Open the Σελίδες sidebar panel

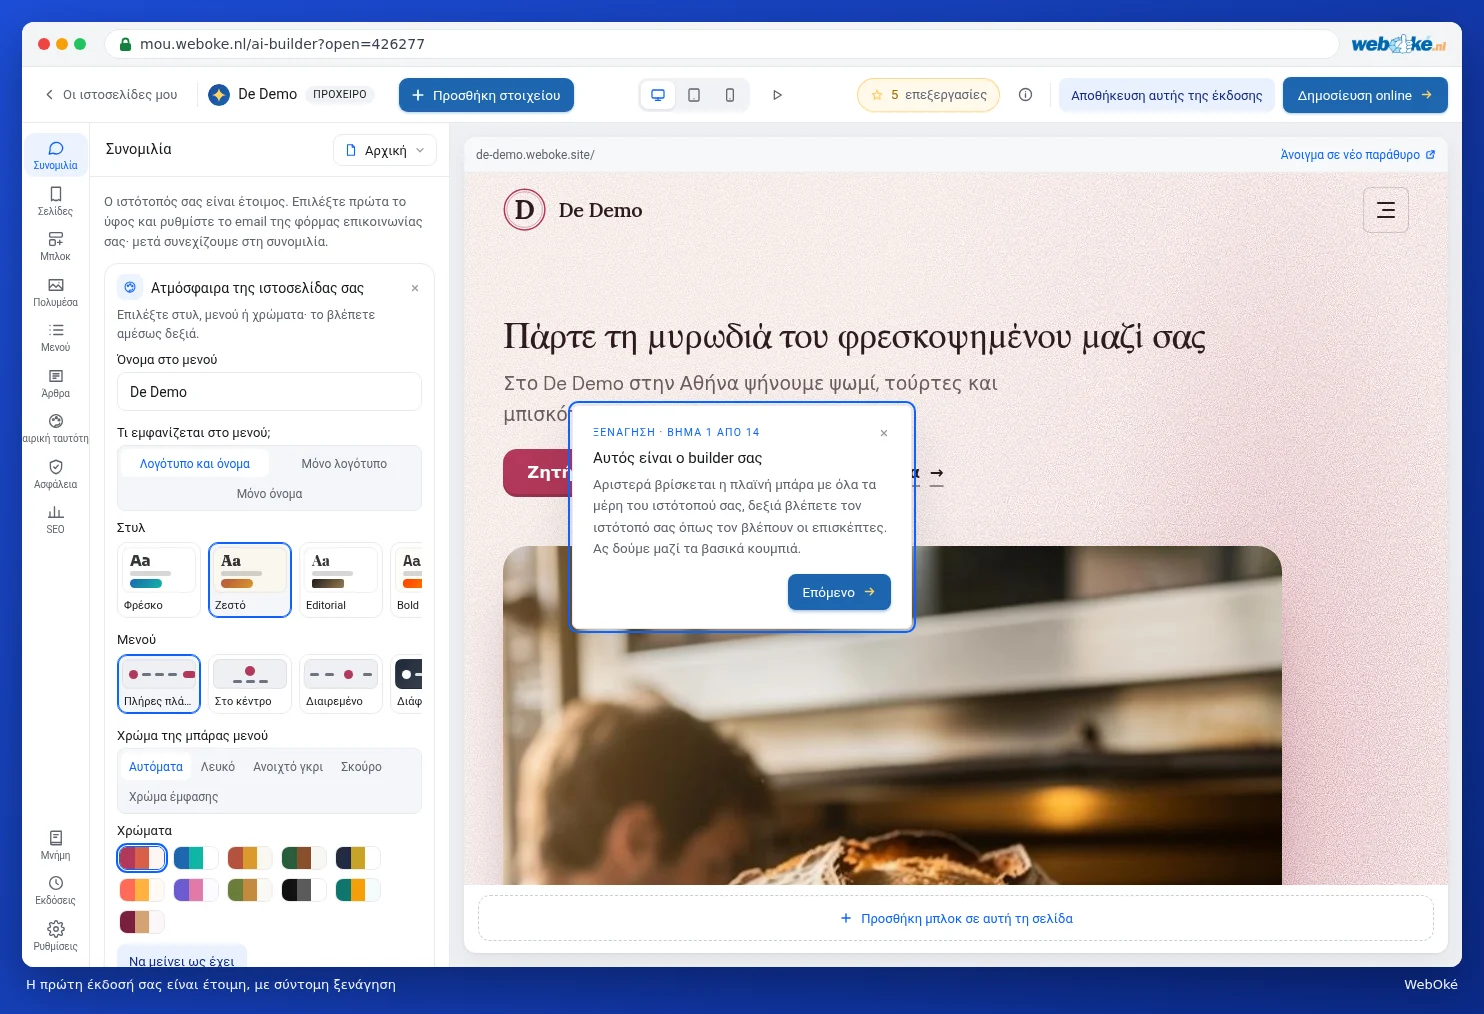coord(55,201)
